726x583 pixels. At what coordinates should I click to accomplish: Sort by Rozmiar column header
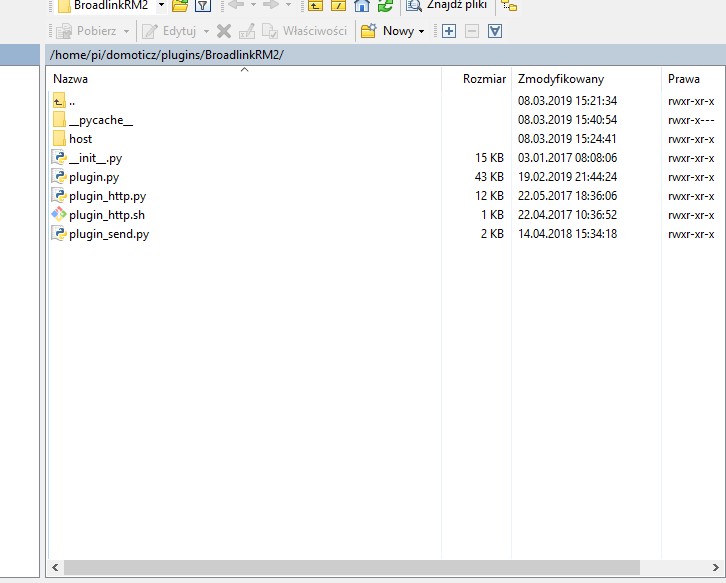484,79
